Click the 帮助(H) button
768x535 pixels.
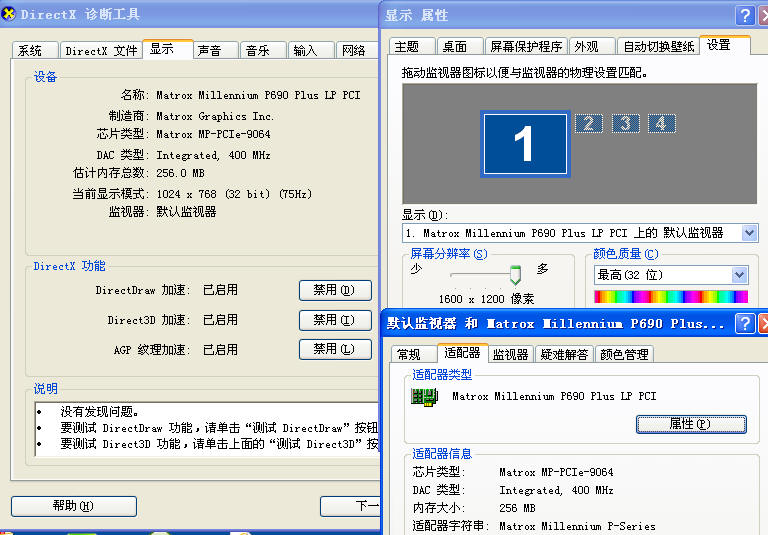73,506
